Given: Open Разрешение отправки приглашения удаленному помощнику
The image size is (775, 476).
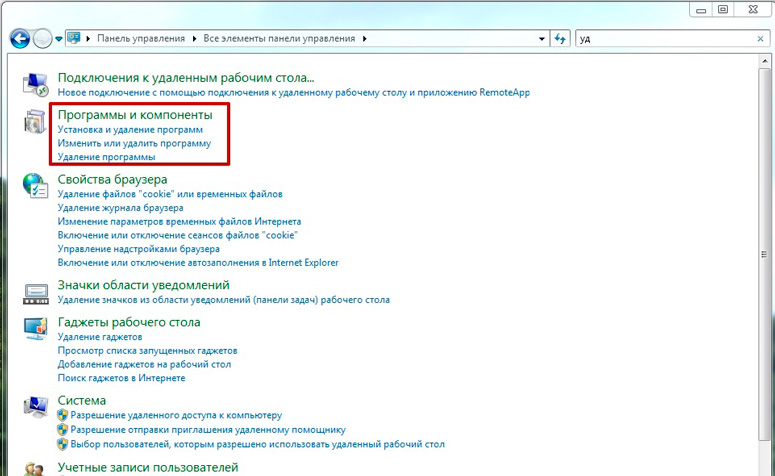Looking at the screenshot, I should [208, 430].
